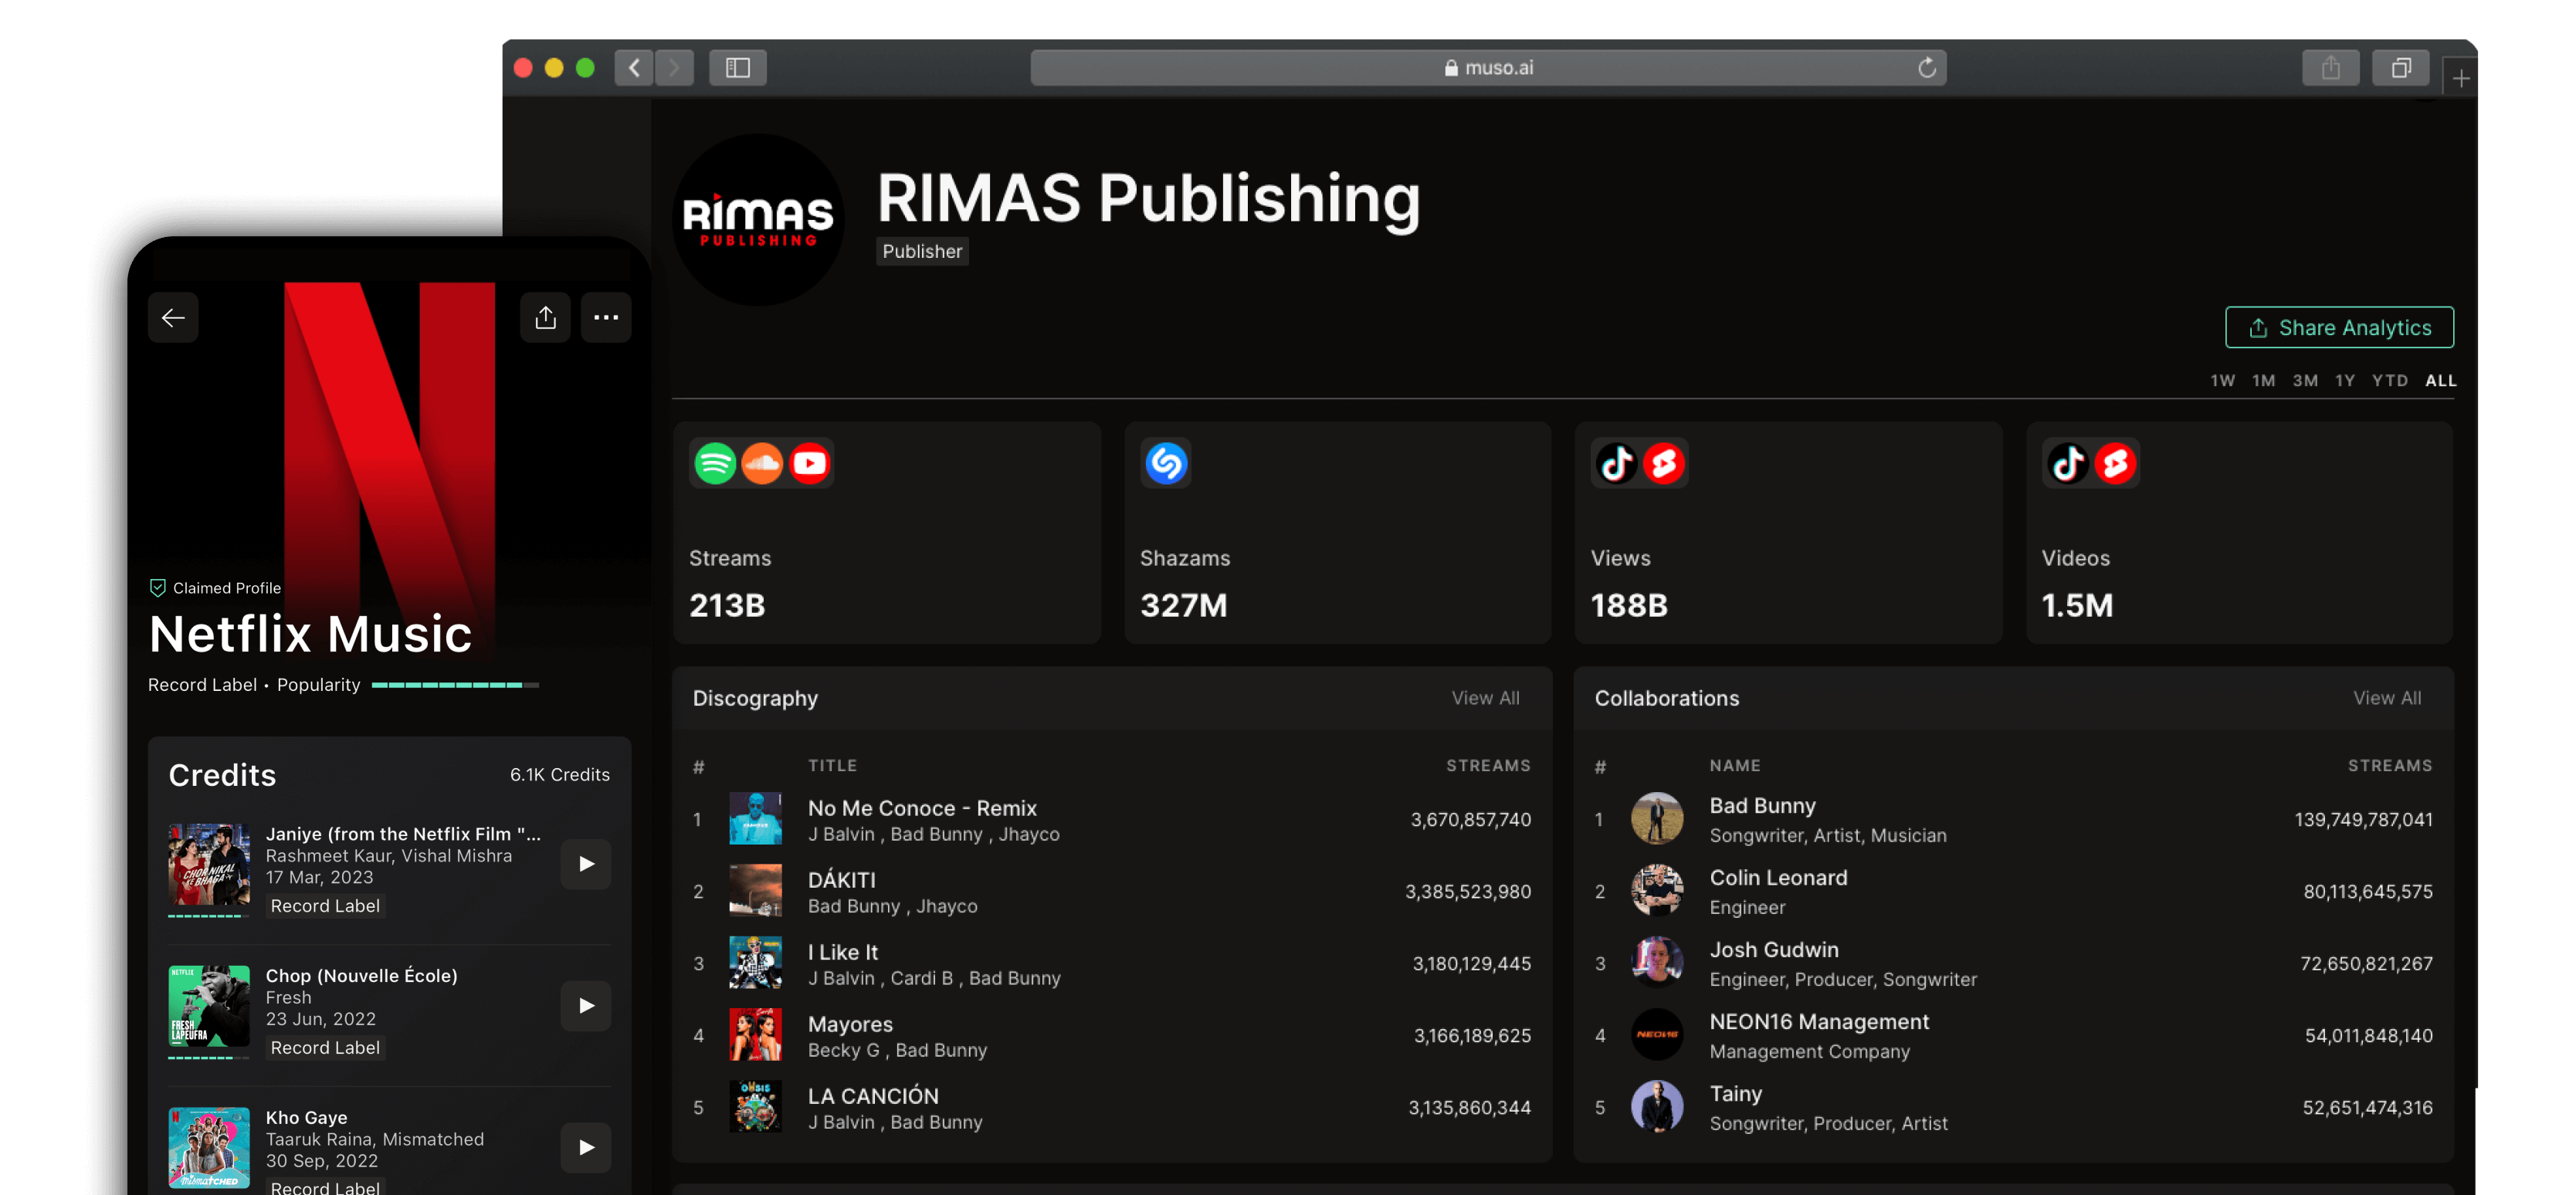
Task: Click the YouTube Shorts icon in Views card
Action: click(x=1664, y=464)
